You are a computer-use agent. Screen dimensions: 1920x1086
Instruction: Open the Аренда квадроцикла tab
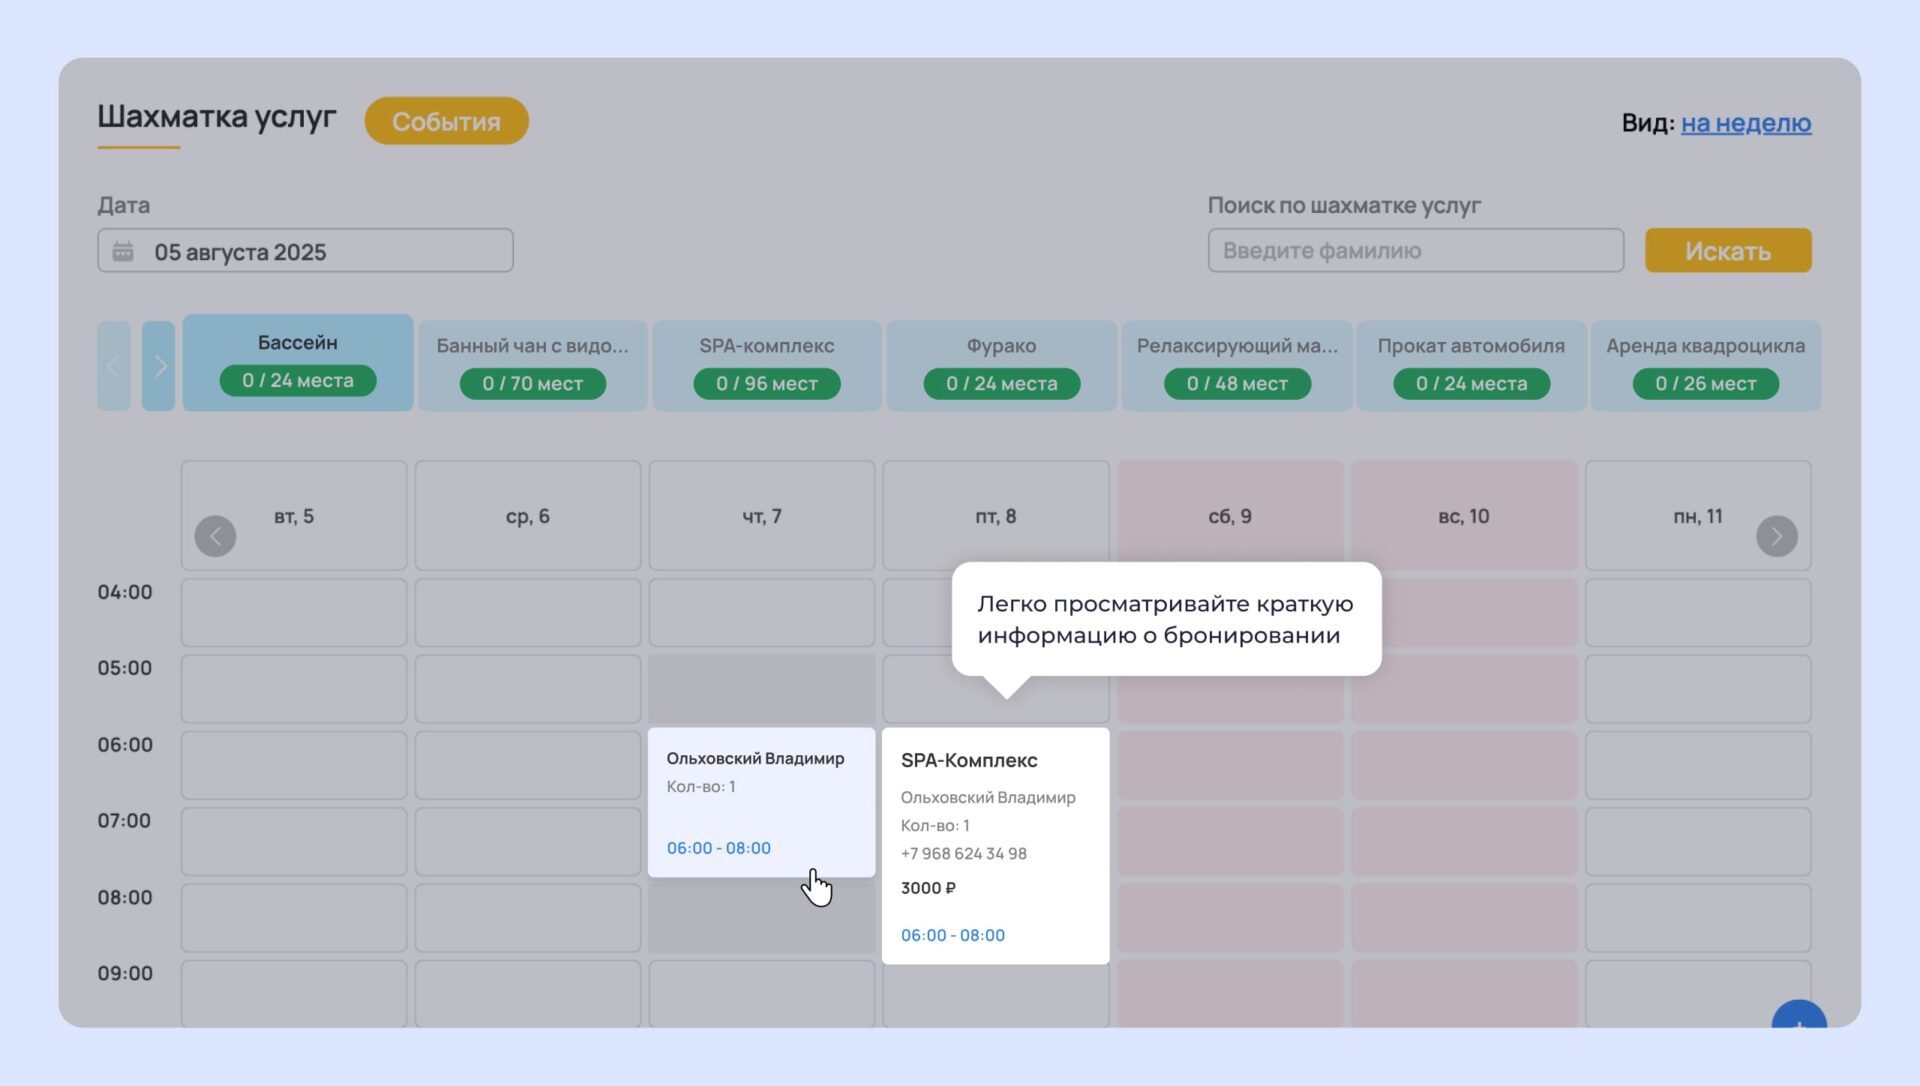tap(1705, 365)
